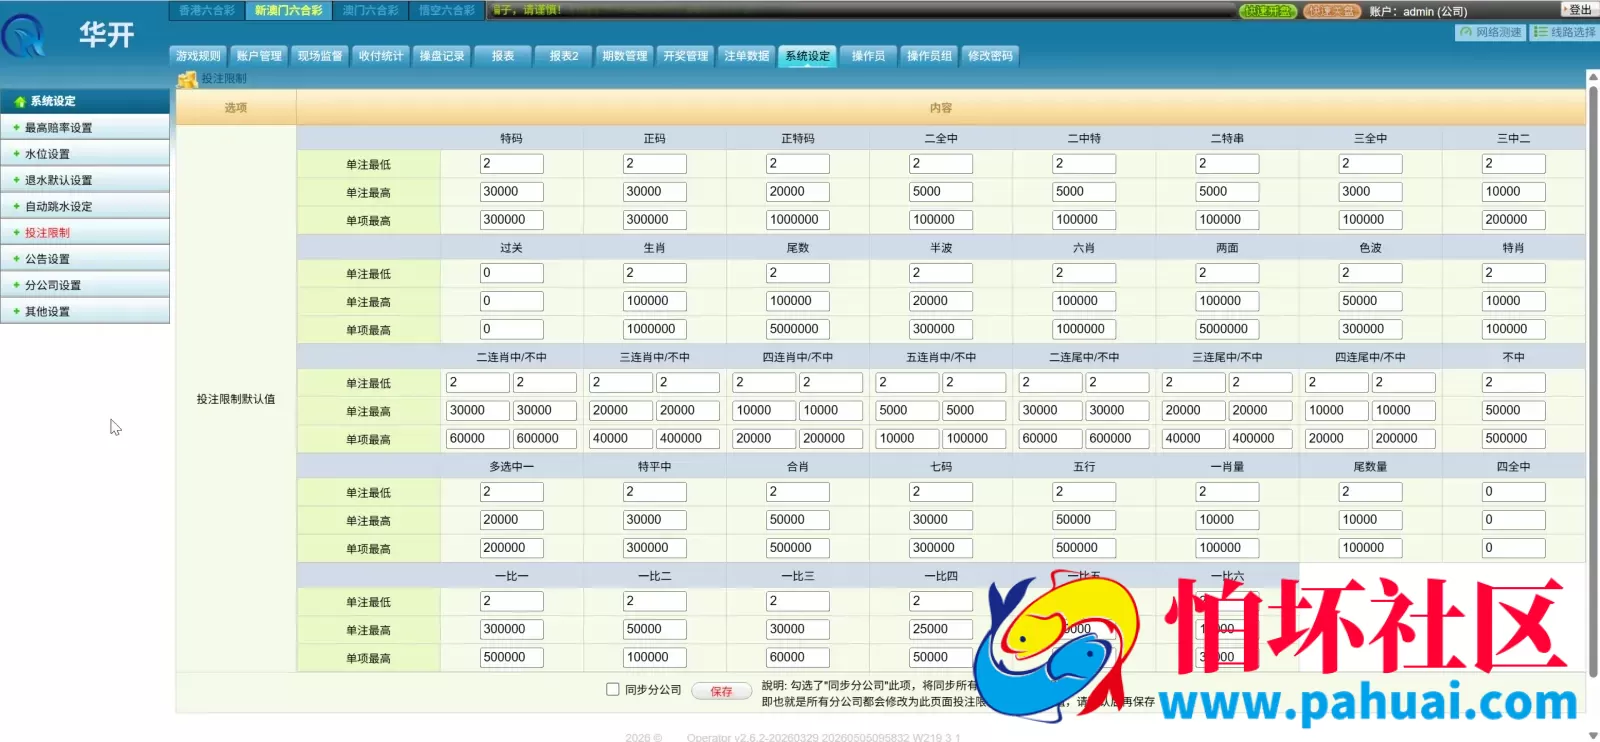Click the plus icon beside 最高赔率设置
The height and width of the screenshot is (742, 1600).
(x=16, y=127)
